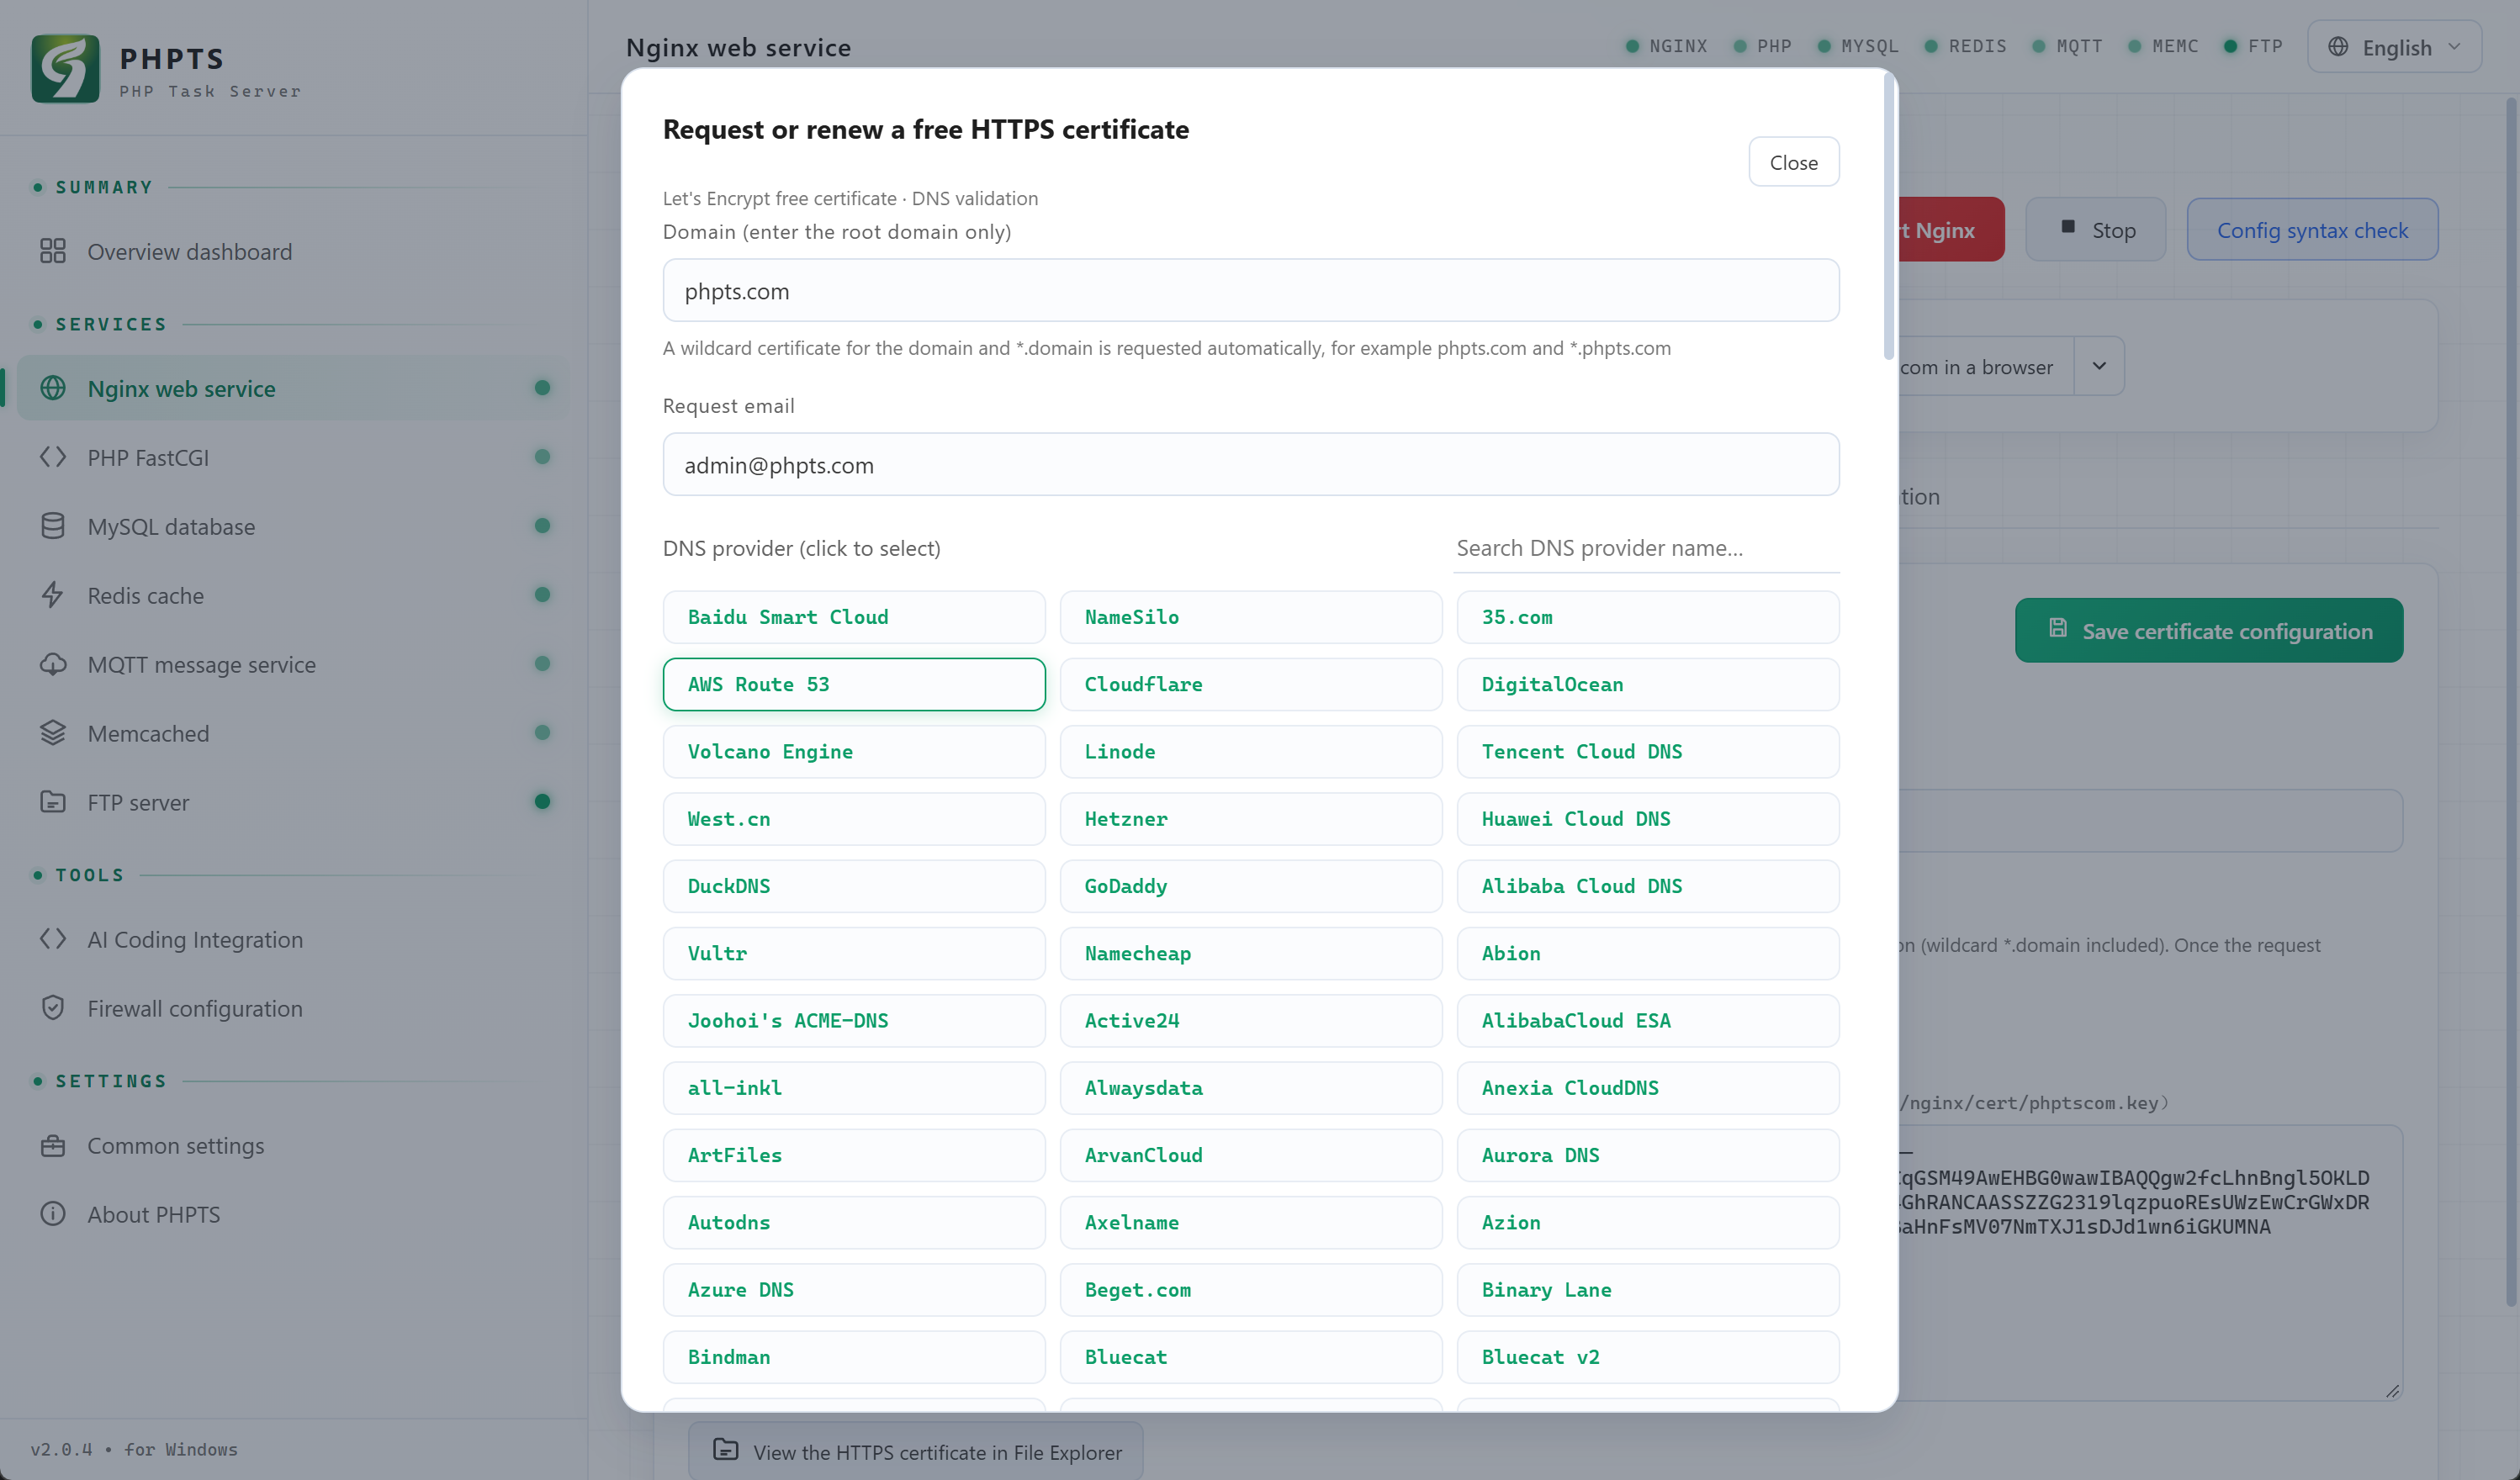Go to MySQL database page
This screenshot has width=2520, height=1480.
click(x=293, y=526)
